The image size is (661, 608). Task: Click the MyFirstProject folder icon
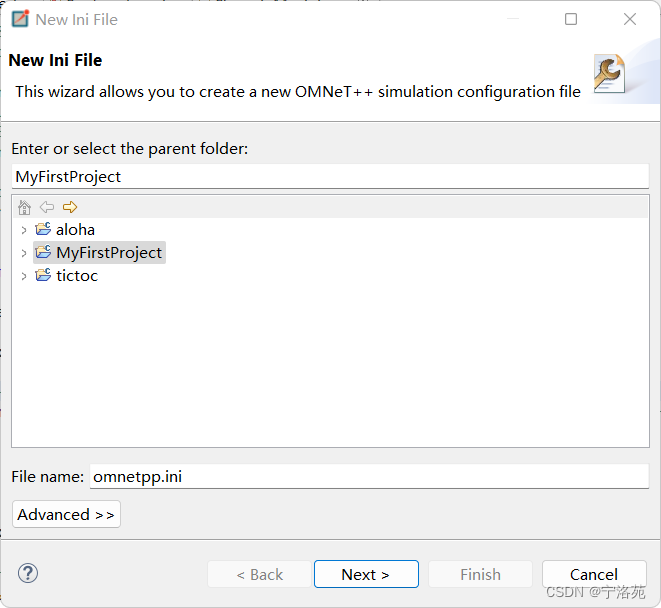click(43, 253)
